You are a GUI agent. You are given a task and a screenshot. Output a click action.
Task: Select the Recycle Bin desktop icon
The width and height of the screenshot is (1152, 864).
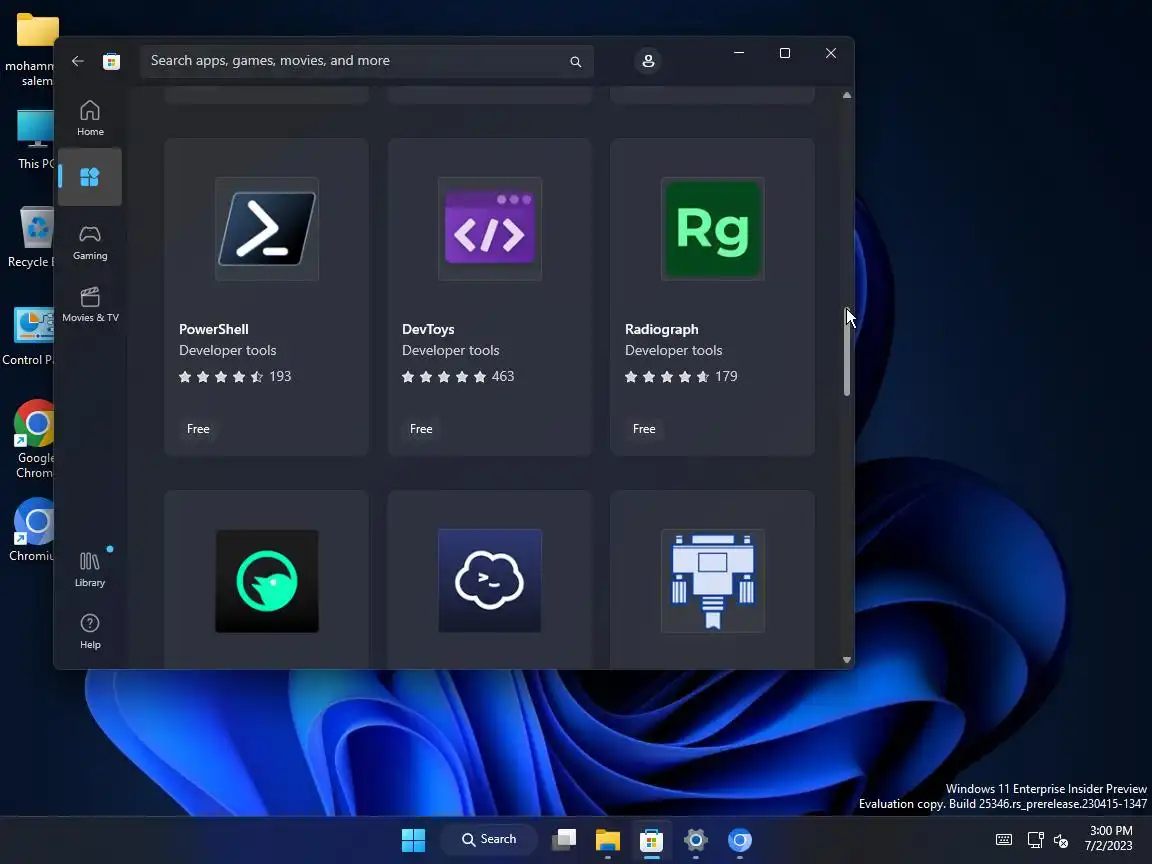[31, 237]
